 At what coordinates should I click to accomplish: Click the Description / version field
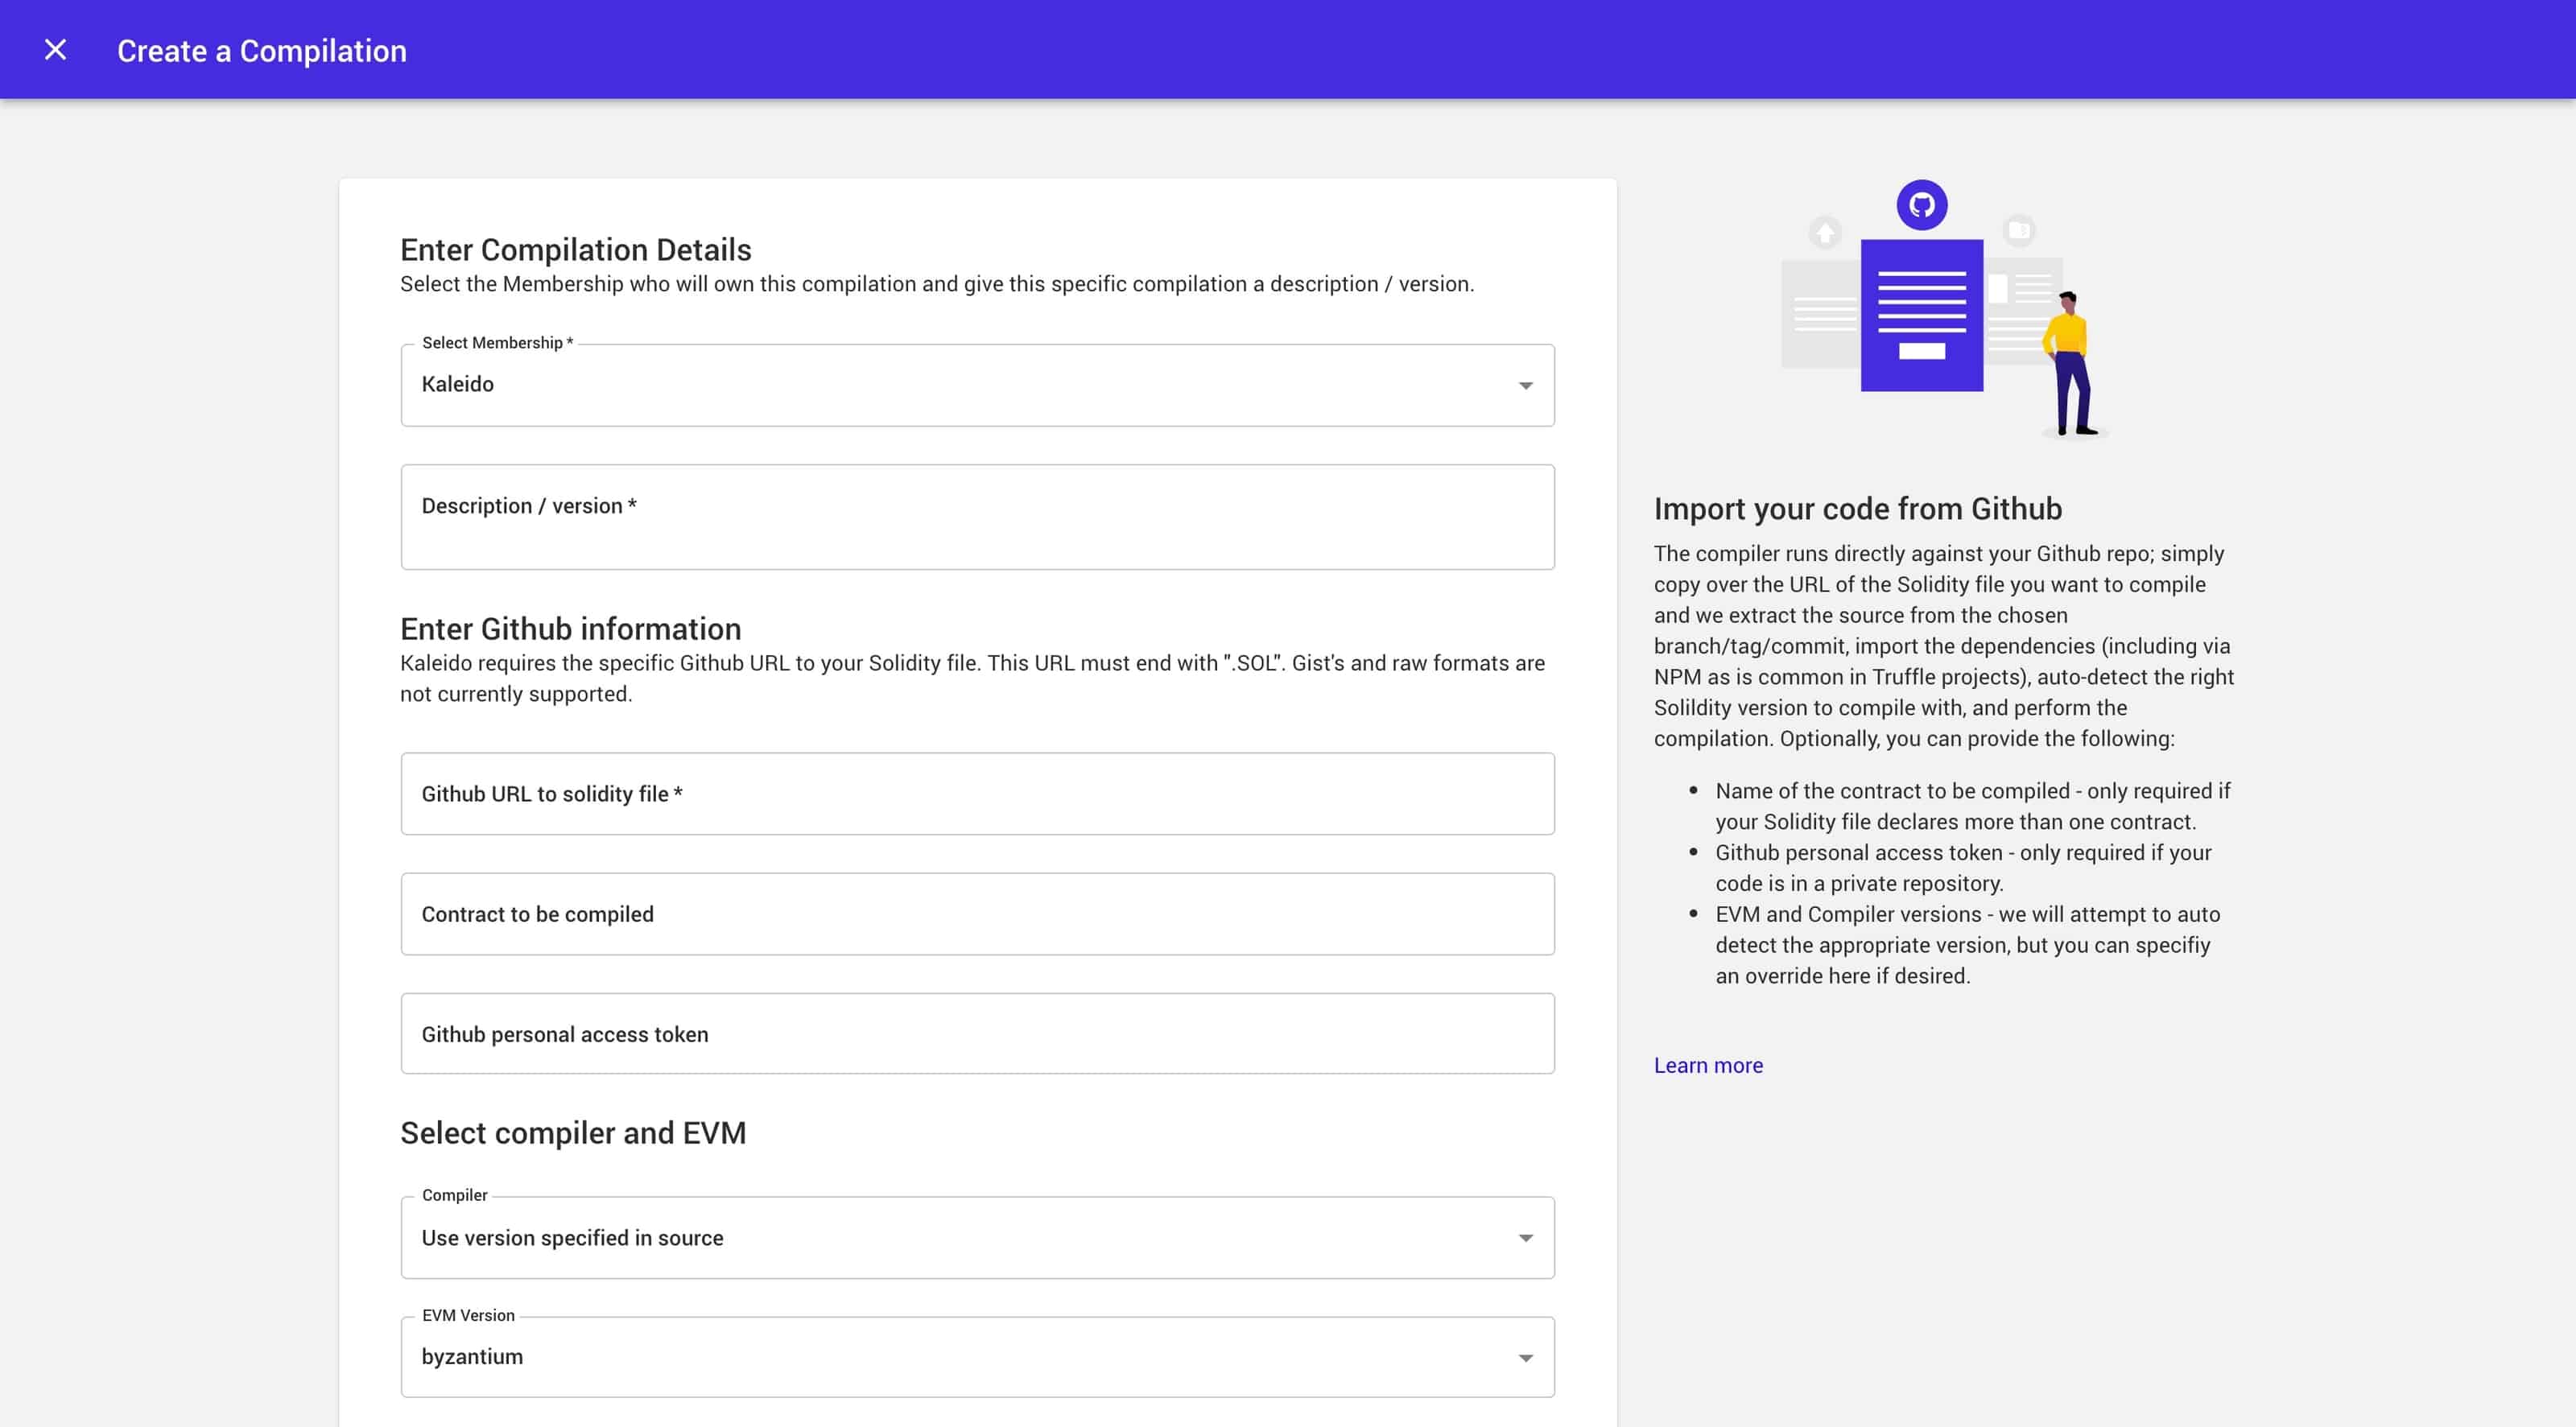coord(977,516)
